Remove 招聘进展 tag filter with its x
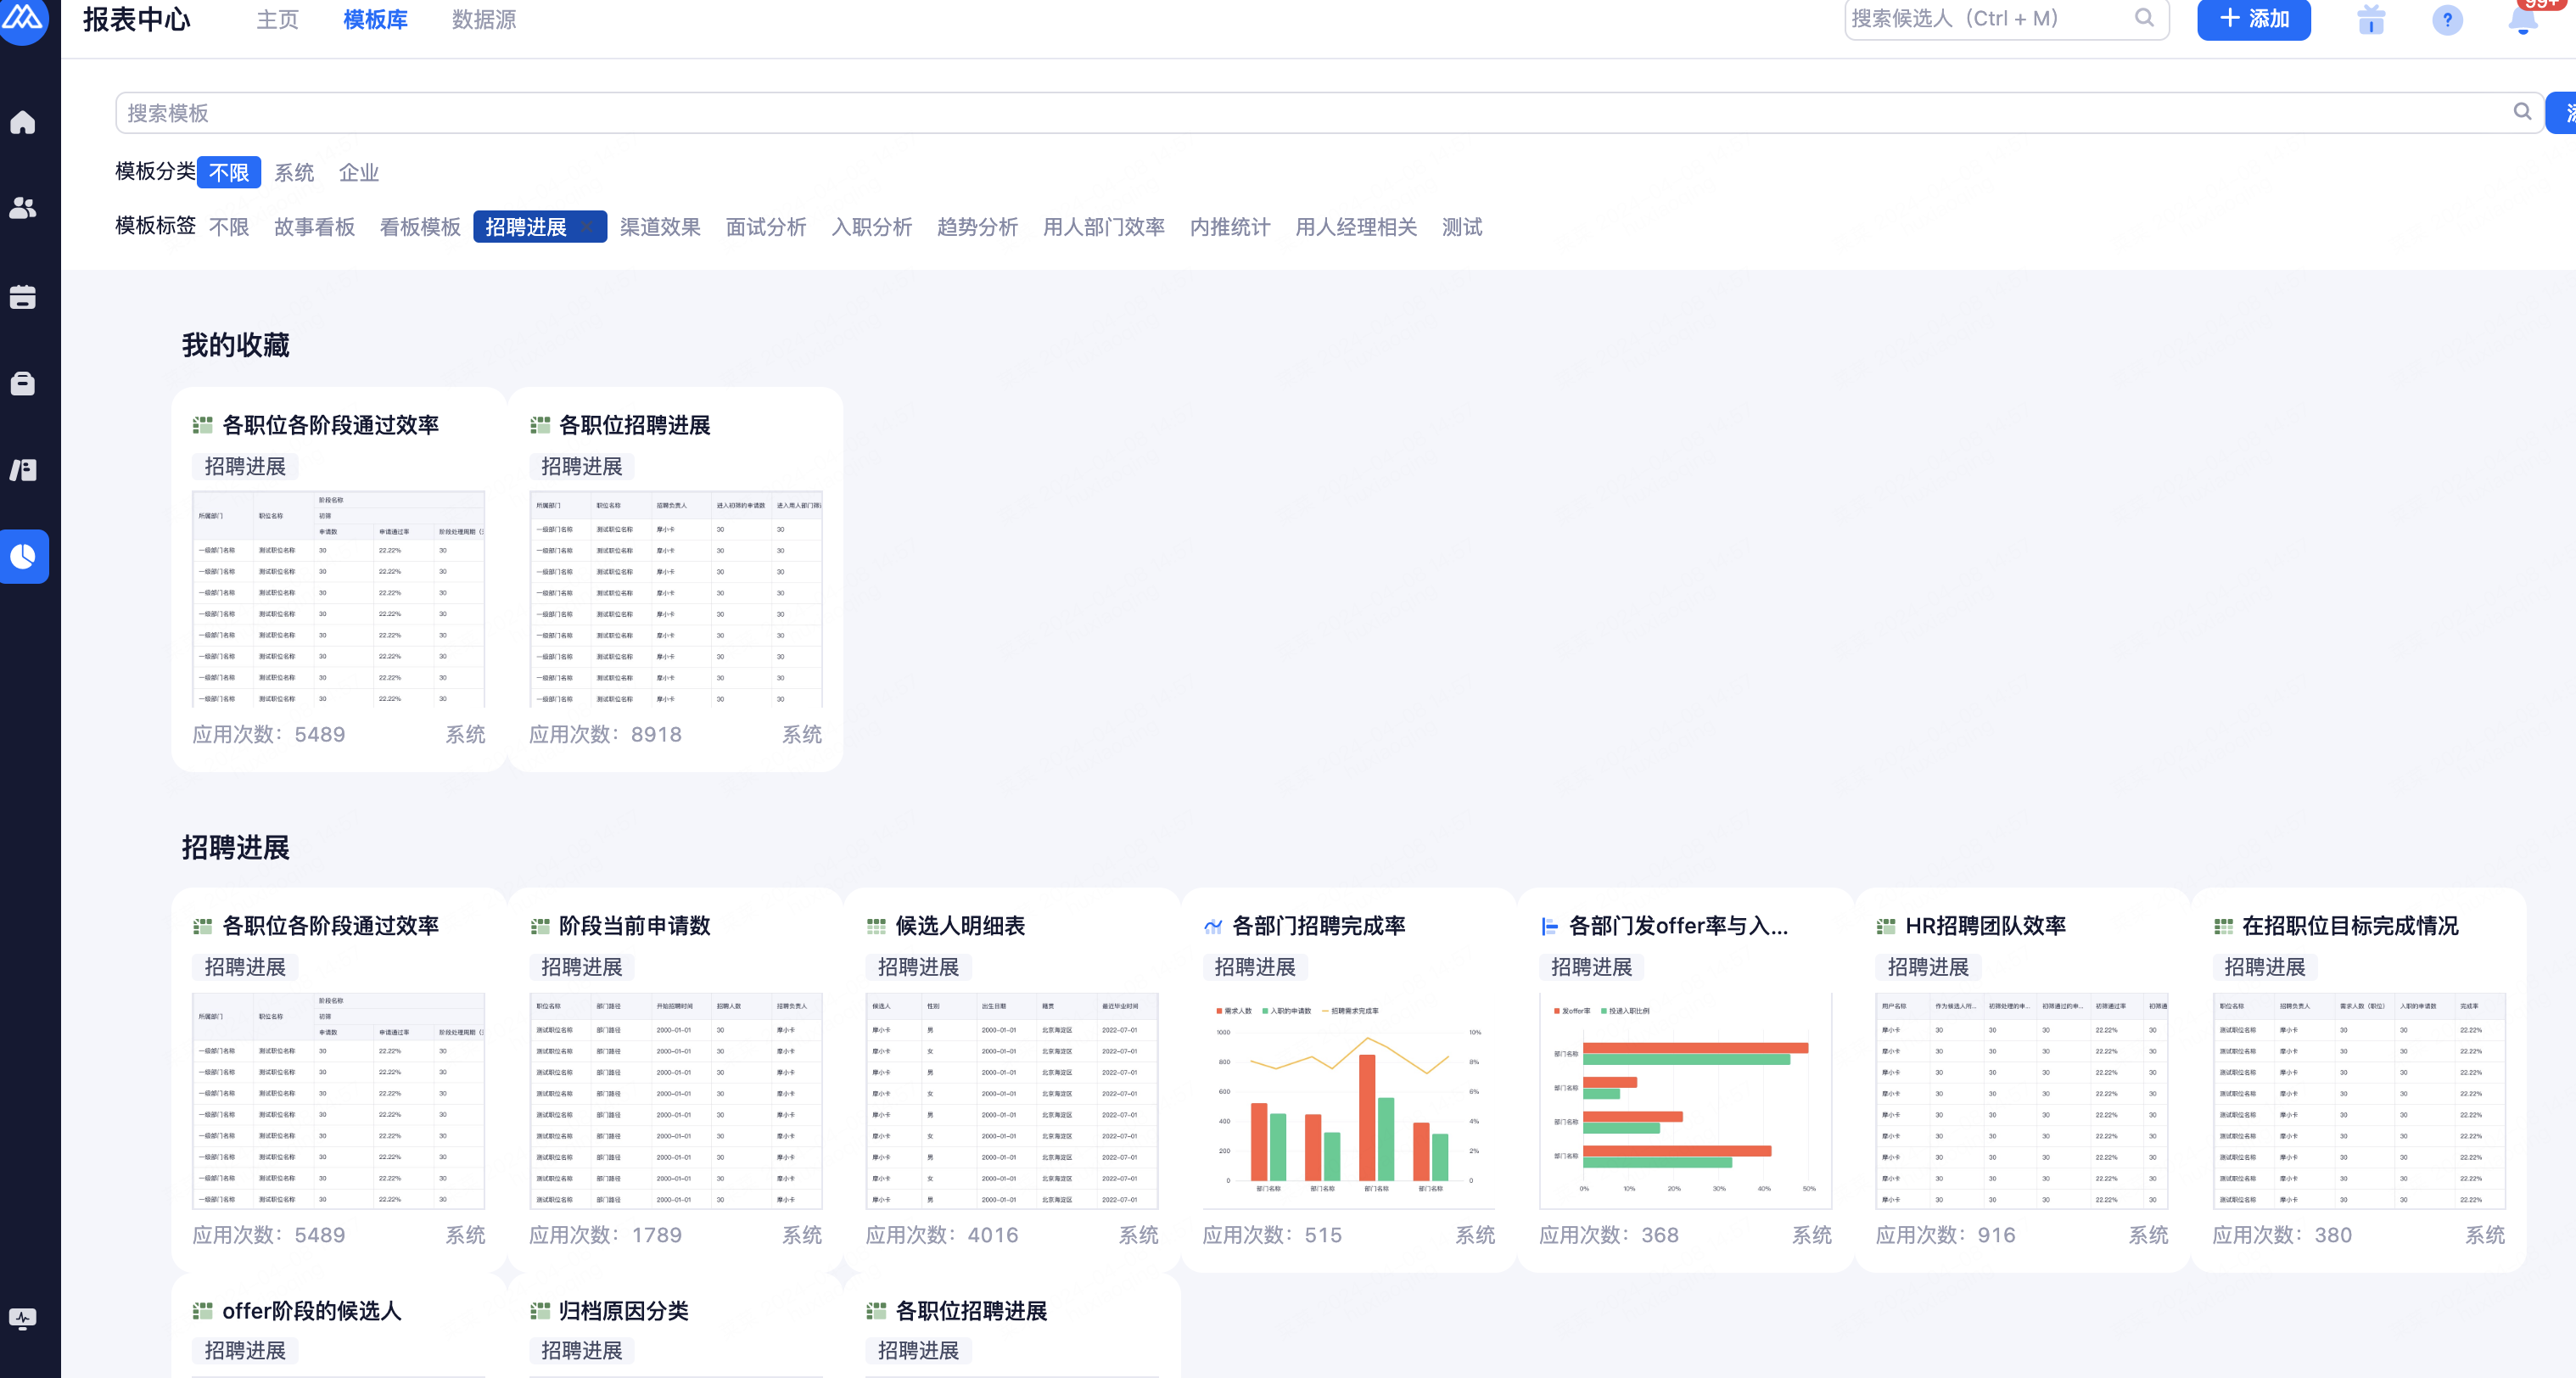The height and width of the screenshot is (1378, 2576). click(x=588, y=227)
